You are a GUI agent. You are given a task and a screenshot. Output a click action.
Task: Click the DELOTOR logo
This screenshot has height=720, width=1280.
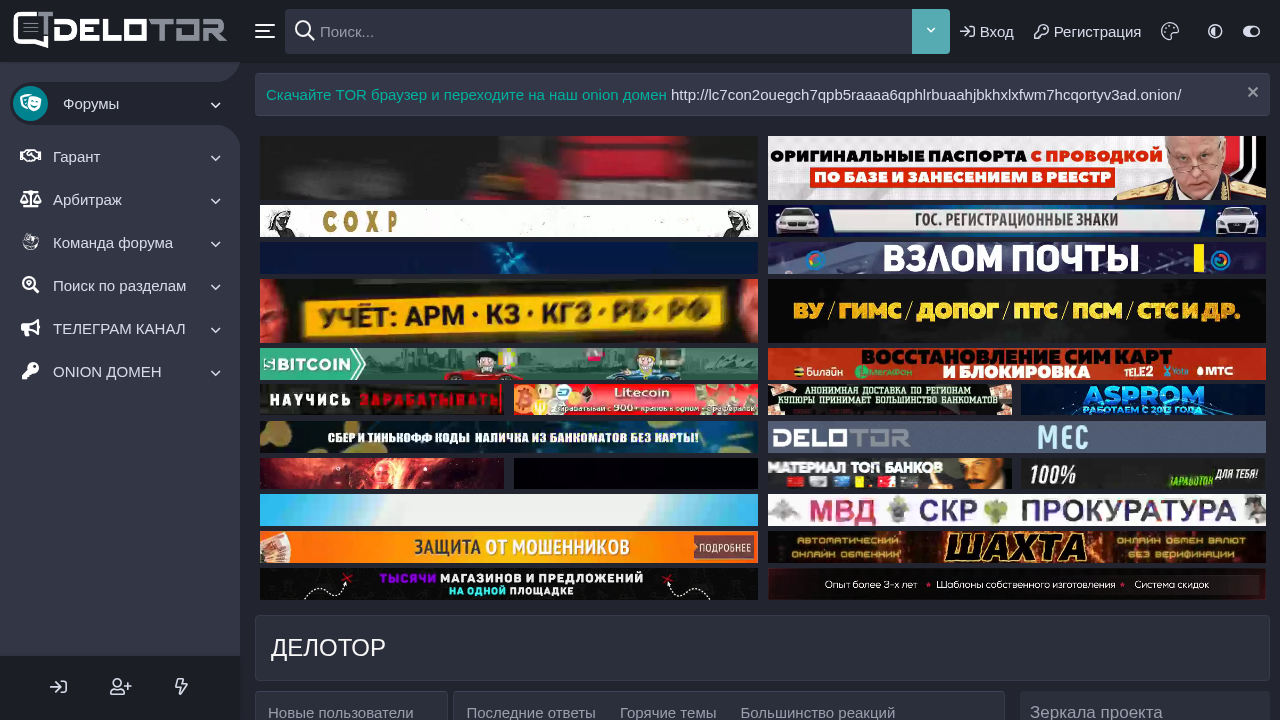tap(120, 30)
